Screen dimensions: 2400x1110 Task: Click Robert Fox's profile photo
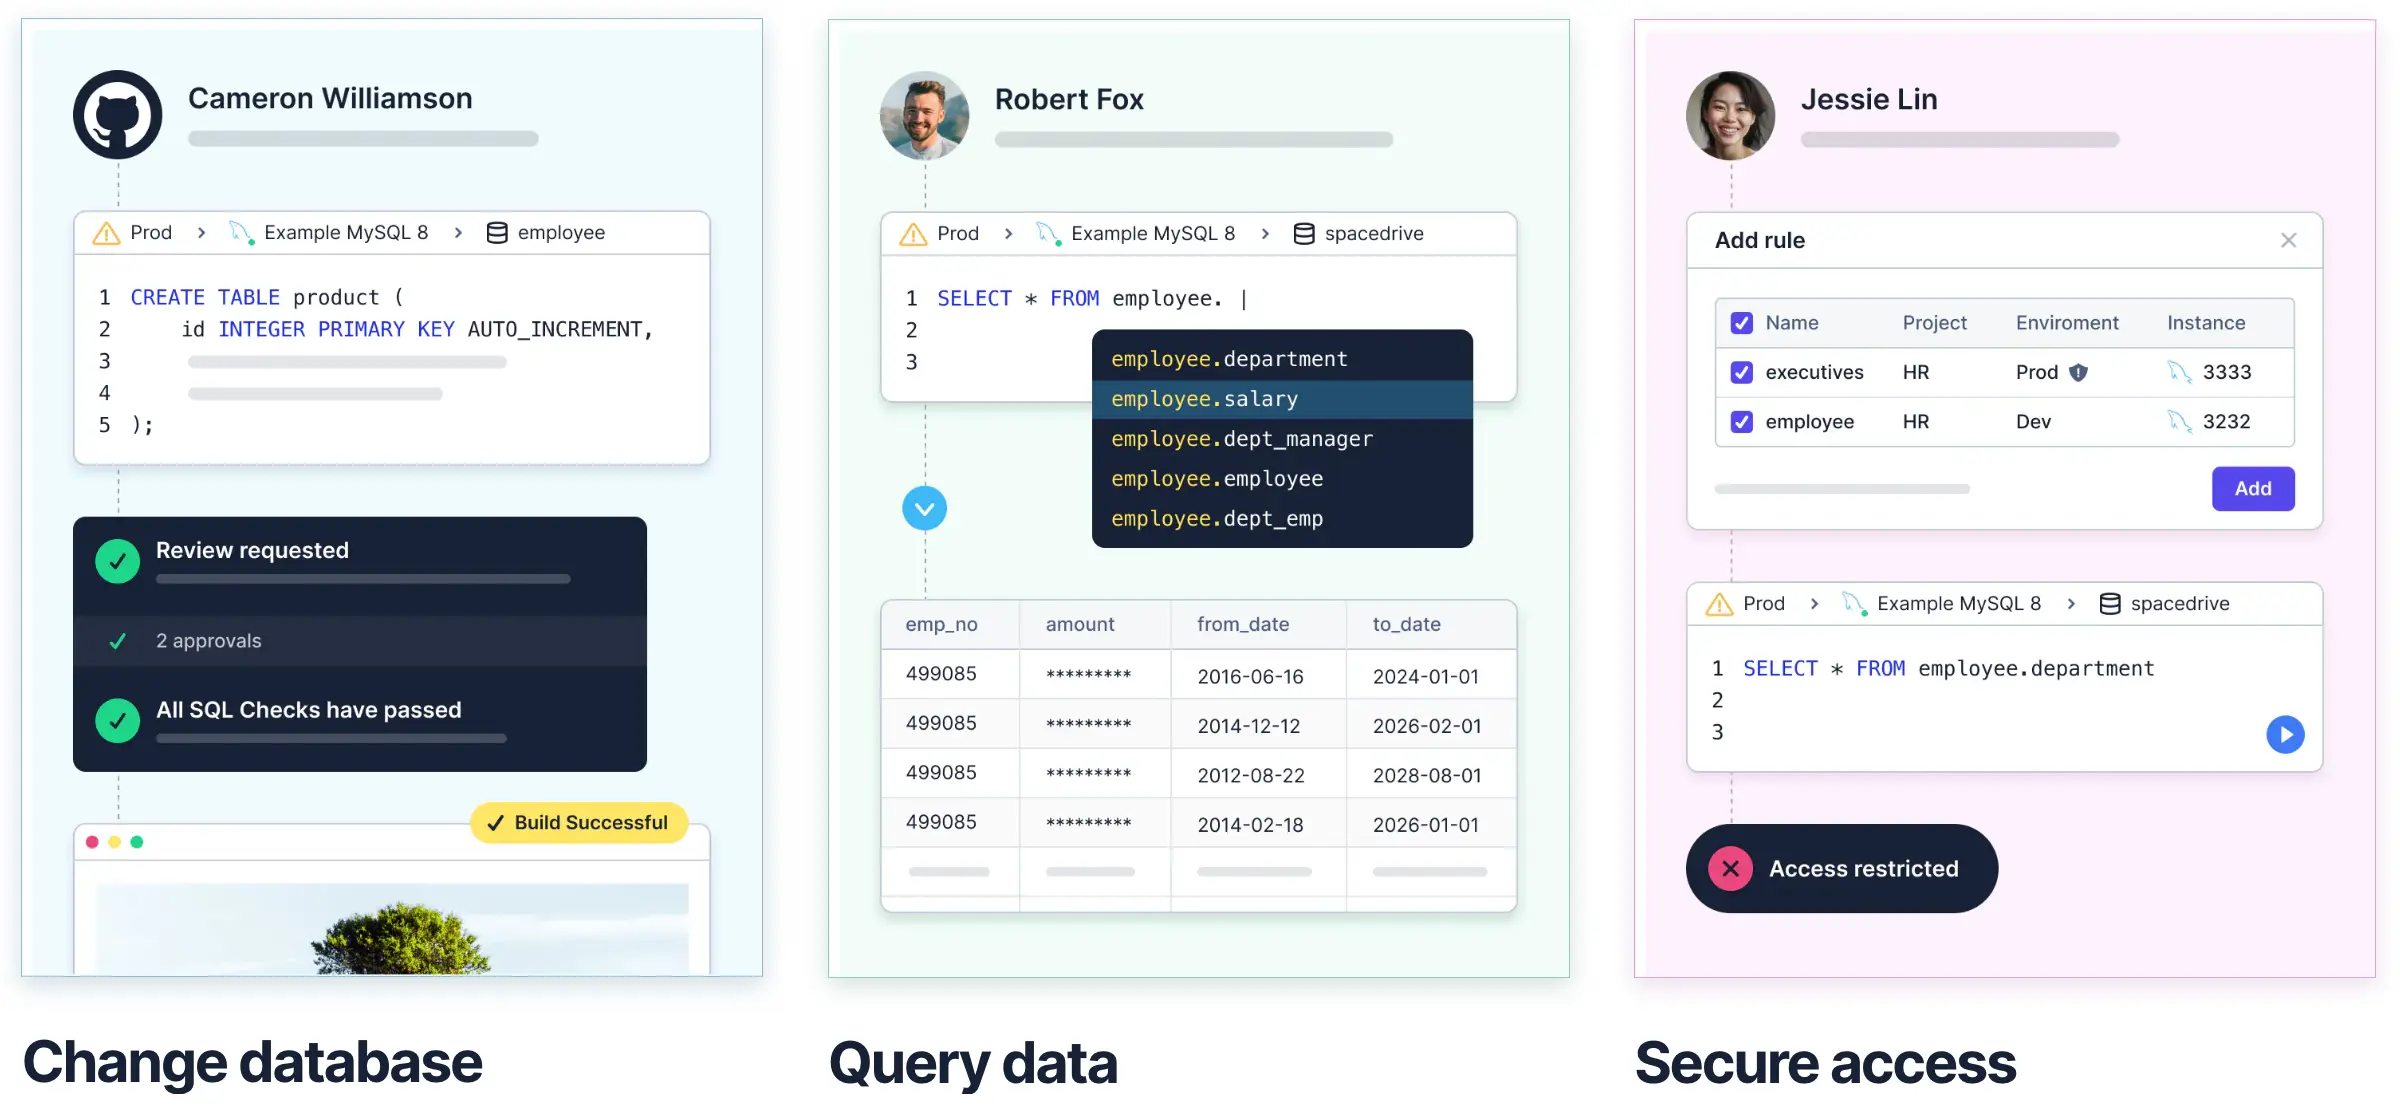tap(924, 115)
